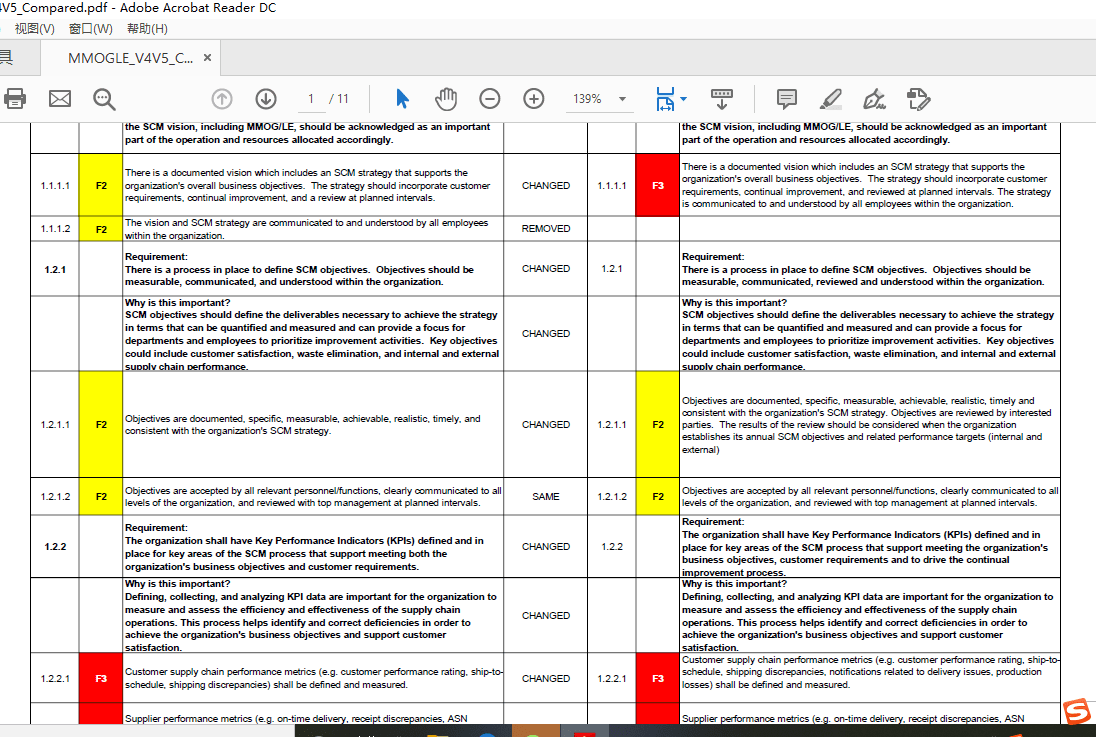Open the 窗口(W) menu
The height and width of the screenshot is (737, 1096).
coord(90,29)
